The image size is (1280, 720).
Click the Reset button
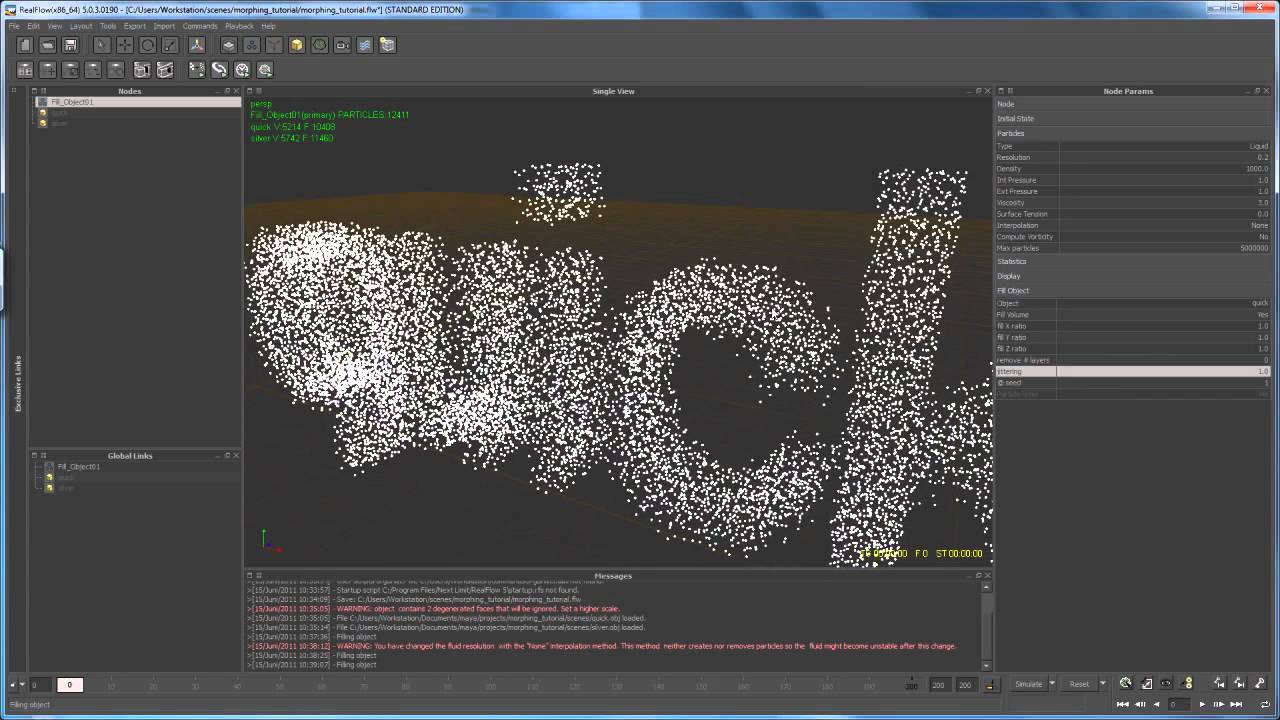[1079, 684]
